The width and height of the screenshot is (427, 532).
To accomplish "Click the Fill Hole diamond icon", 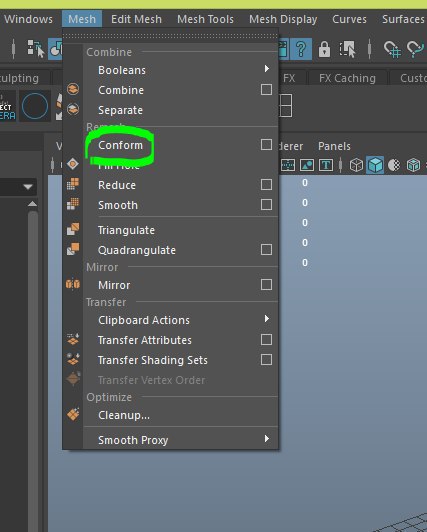I will (x=73, y=164).
